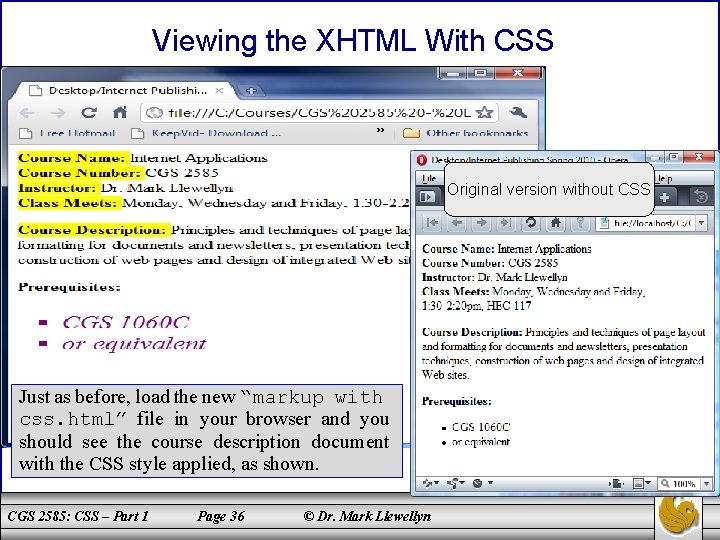Open the Other bookmarks folder
720x540 pixels.
click(465, 134)
